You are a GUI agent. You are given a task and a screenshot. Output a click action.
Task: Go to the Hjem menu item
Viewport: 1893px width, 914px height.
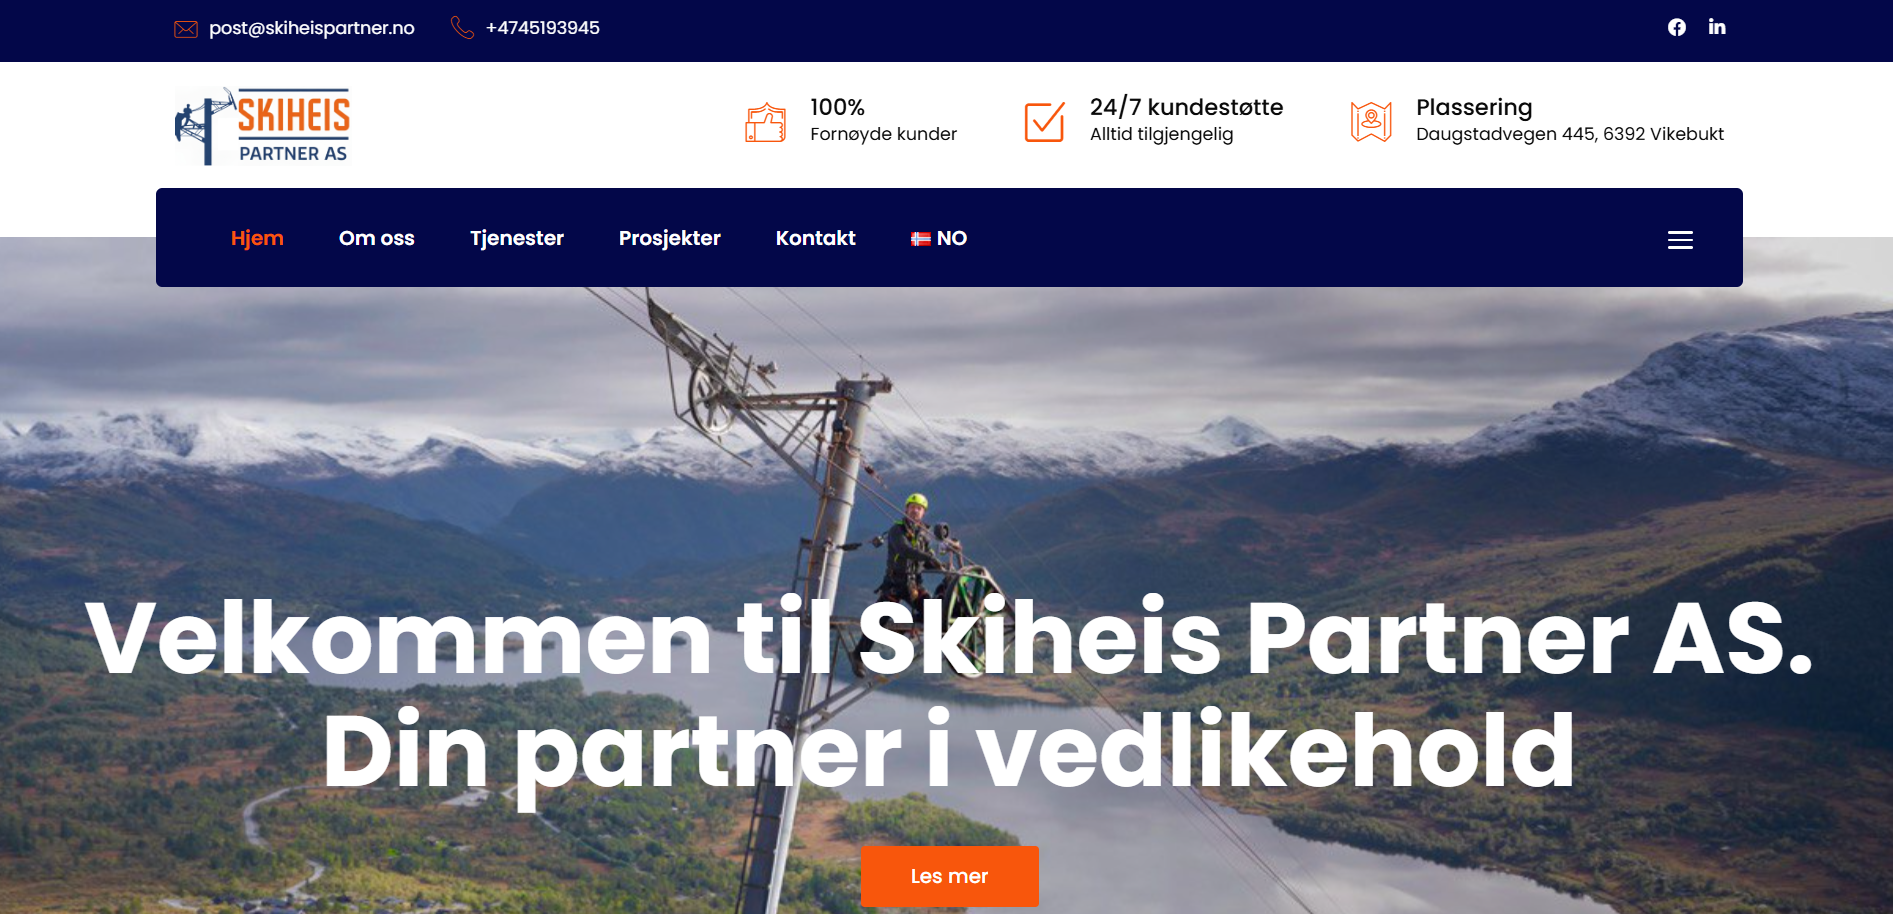(x=257, y=238)
